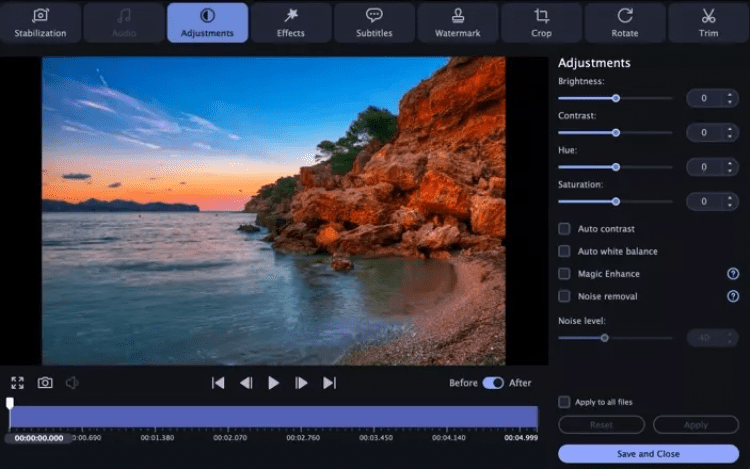Click Save and Close button
This screenshot has height=469, width=750.
point(648,454)
